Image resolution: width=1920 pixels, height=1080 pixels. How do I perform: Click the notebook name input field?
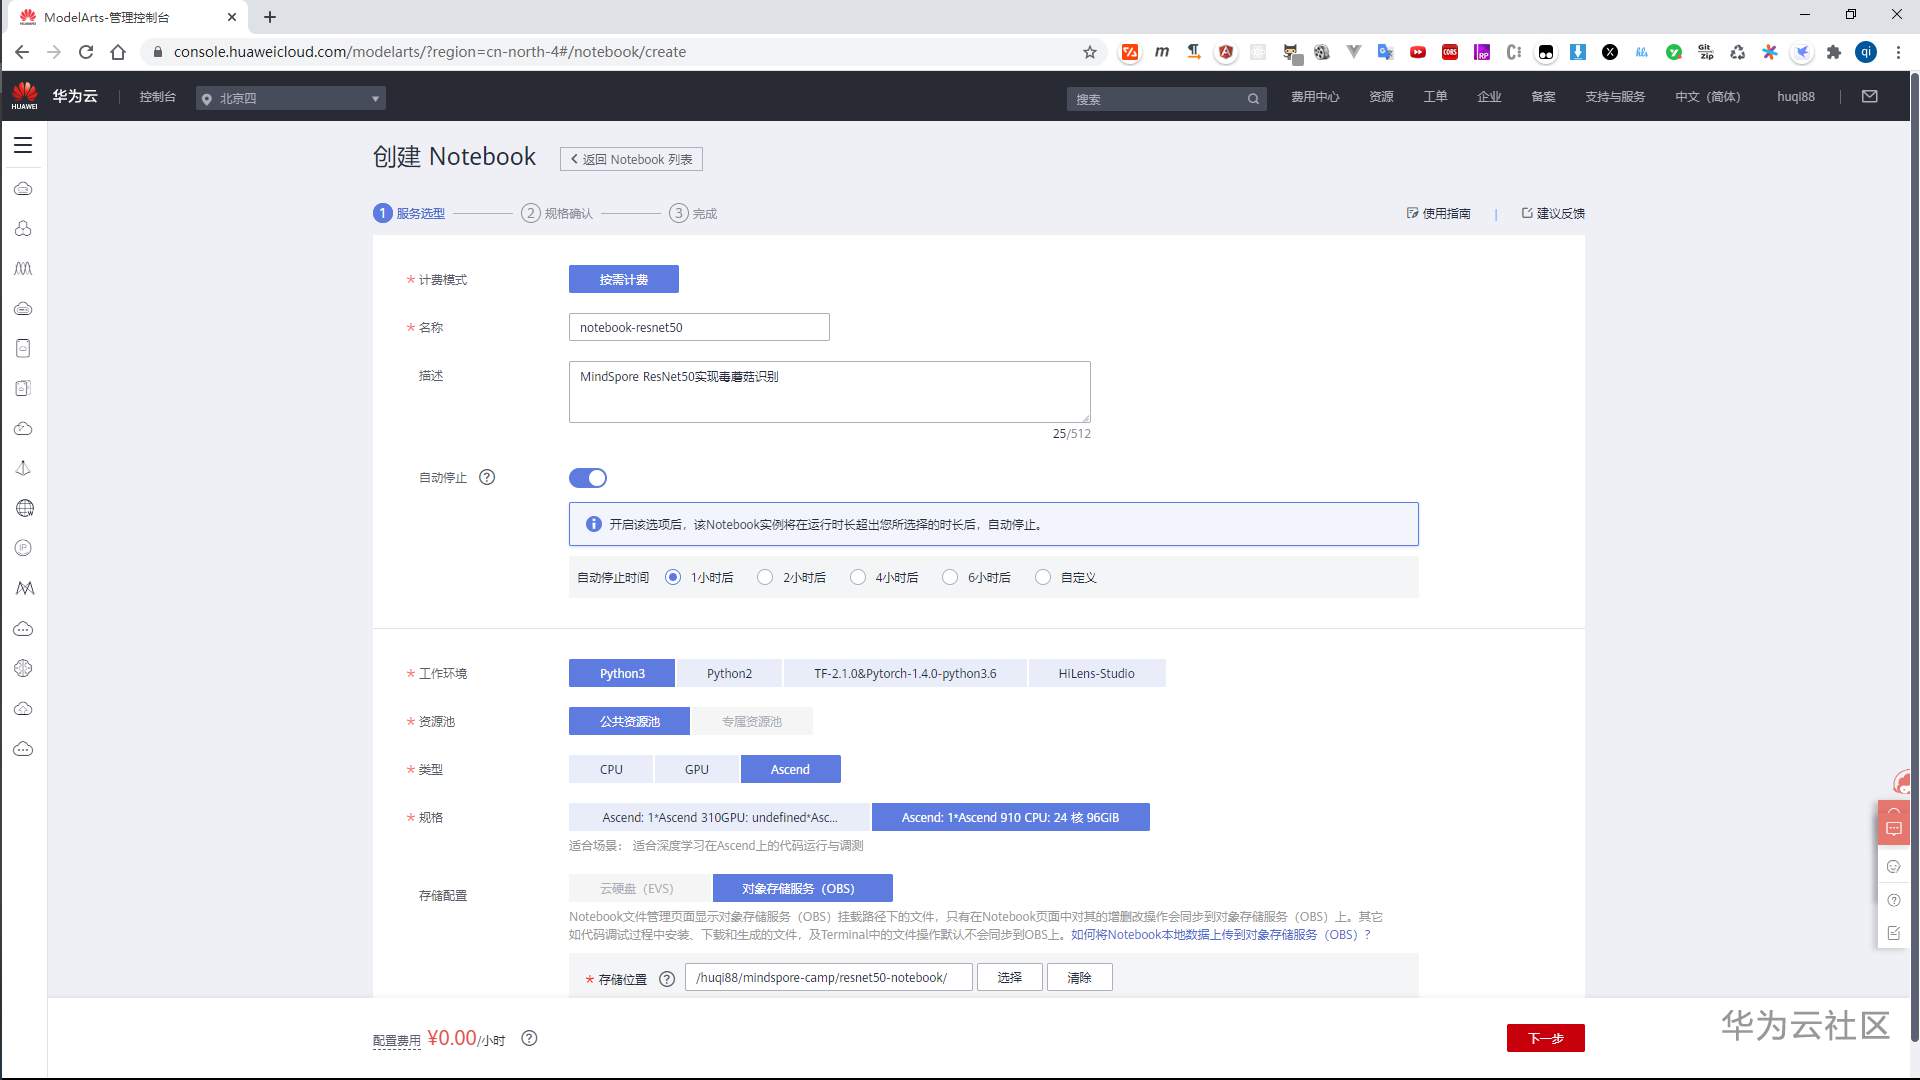(699, 327)
